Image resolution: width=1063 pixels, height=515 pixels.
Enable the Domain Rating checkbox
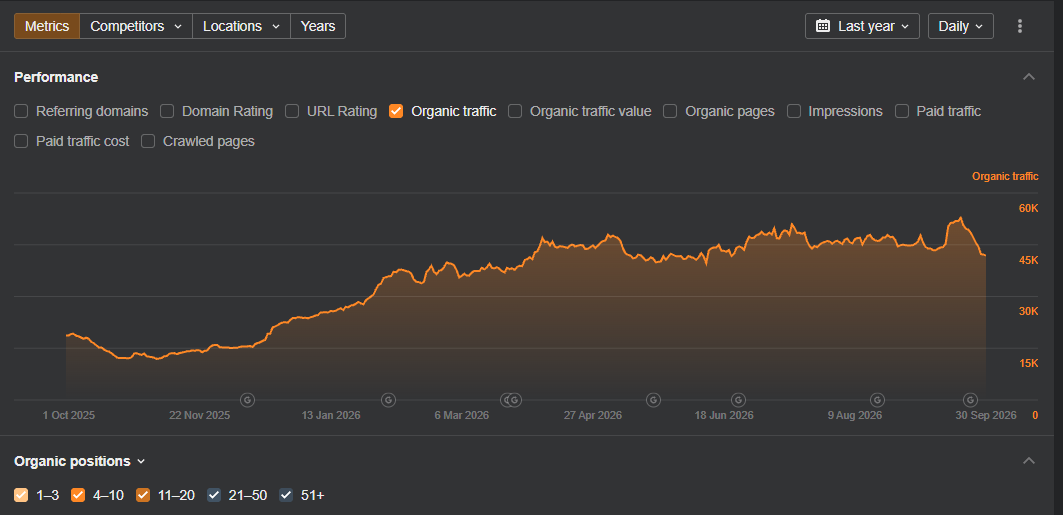coord(167,111)
